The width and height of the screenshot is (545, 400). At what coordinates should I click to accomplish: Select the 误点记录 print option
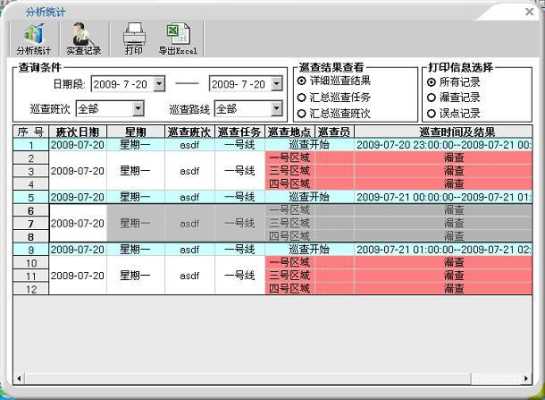(x=431, y=113)
